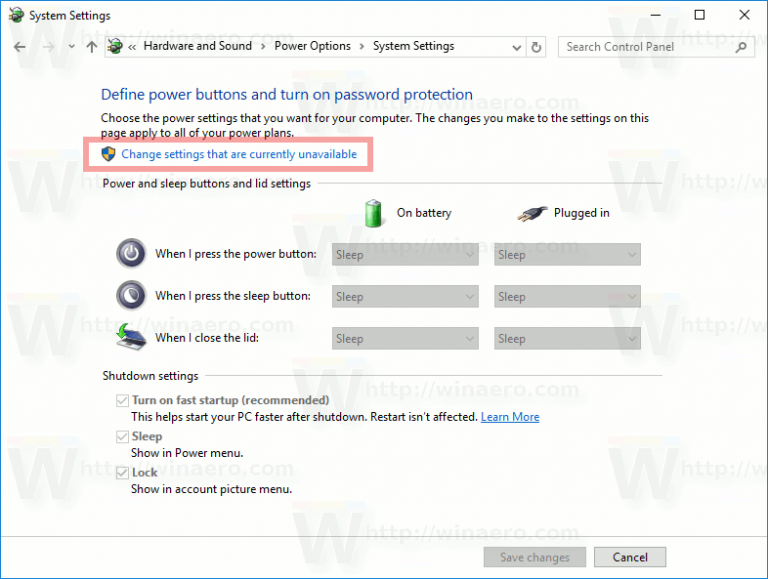Toggle the Sleep power menu checkbox
The height and width of the screenshot is (579, 768).
122,436
